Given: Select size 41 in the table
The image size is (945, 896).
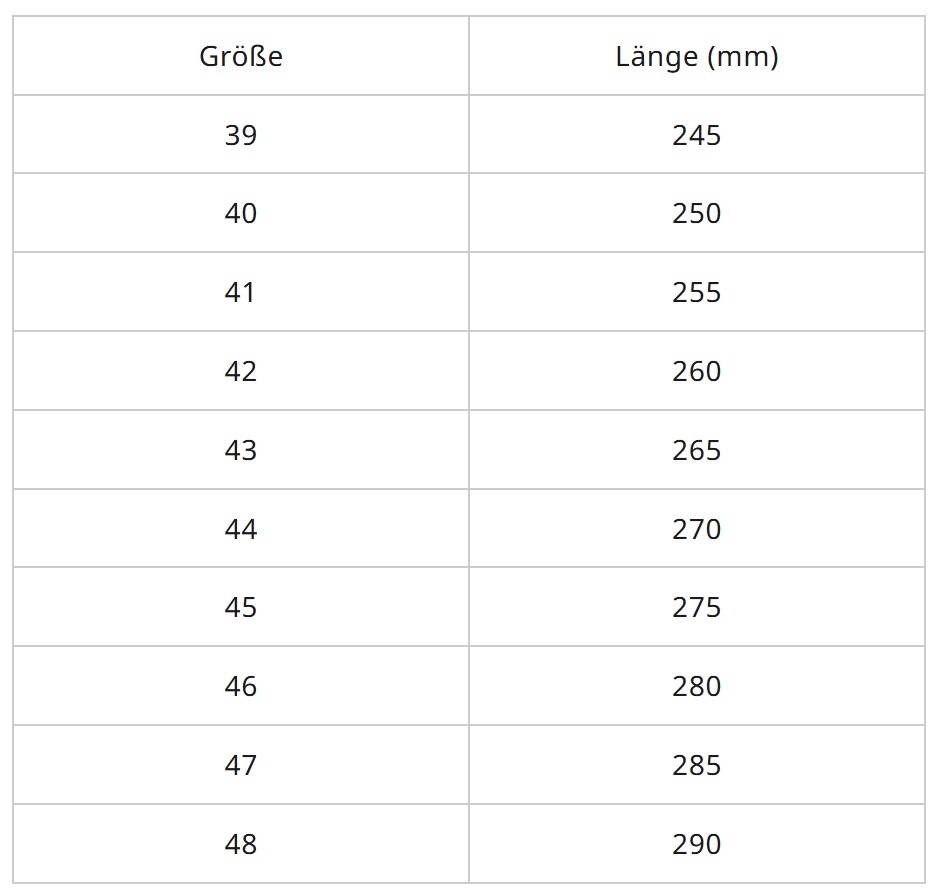Looking at the screenshot, I should coord(241,293).
